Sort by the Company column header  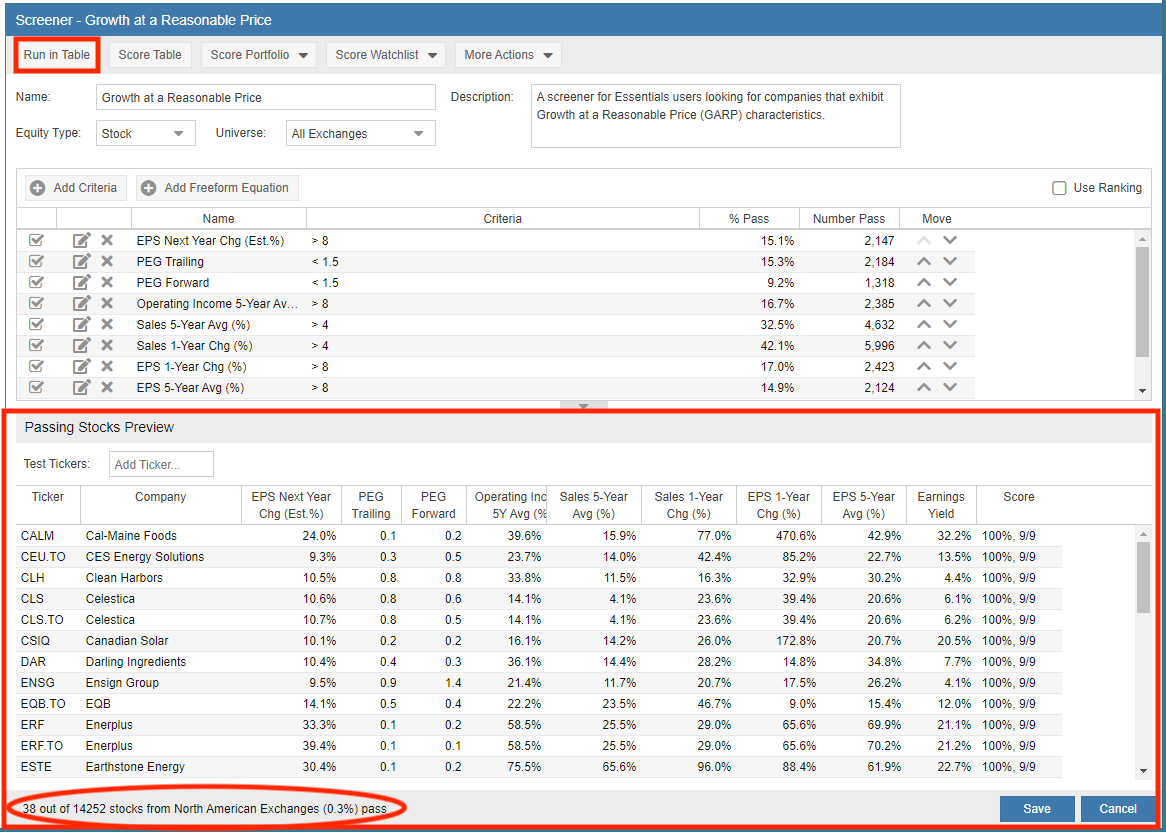[x=161, y=505]
